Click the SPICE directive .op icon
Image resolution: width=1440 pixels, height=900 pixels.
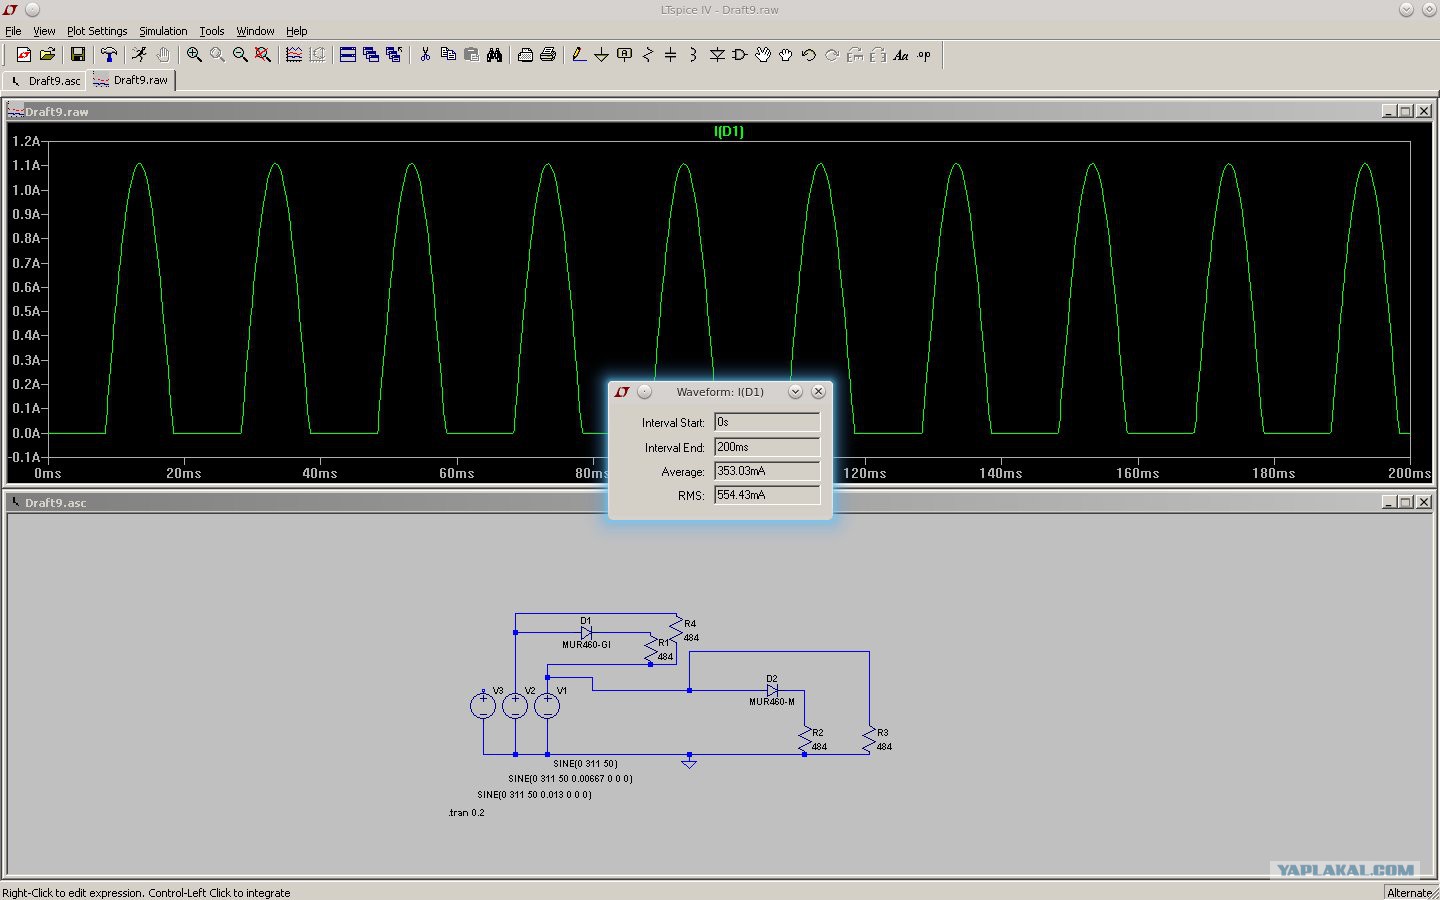(924, 55)
